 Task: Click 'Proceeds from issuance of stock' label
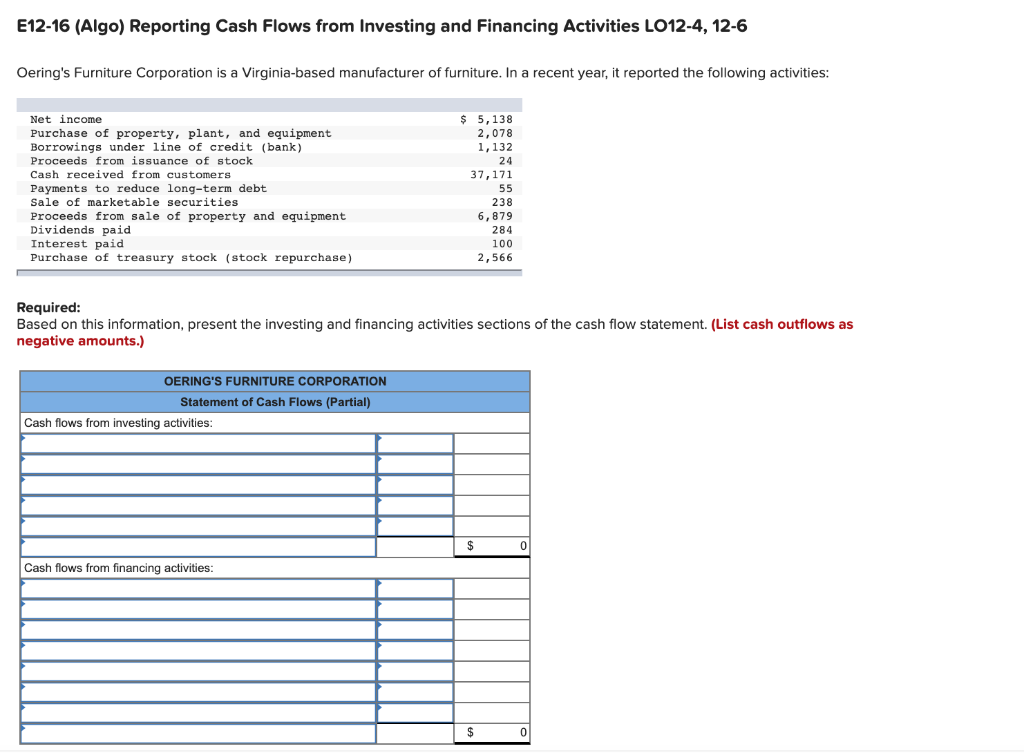141,161
